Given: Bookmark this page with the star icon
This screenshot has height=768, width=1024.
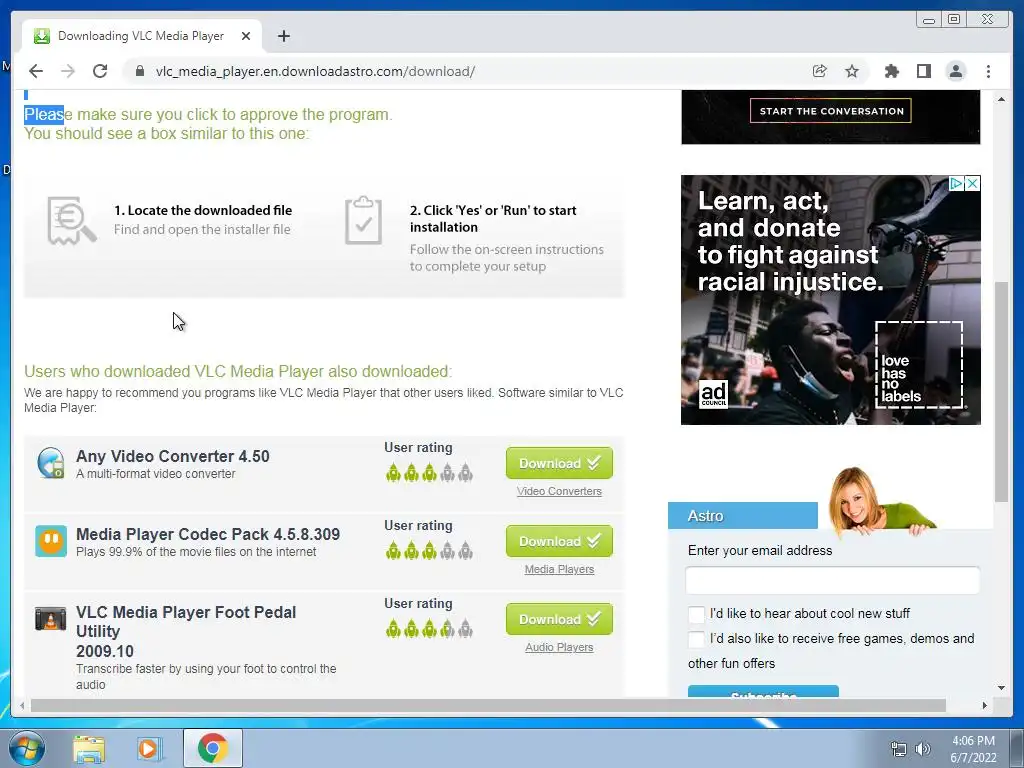Looking at the screenshot, I should [x=852, y=71].
